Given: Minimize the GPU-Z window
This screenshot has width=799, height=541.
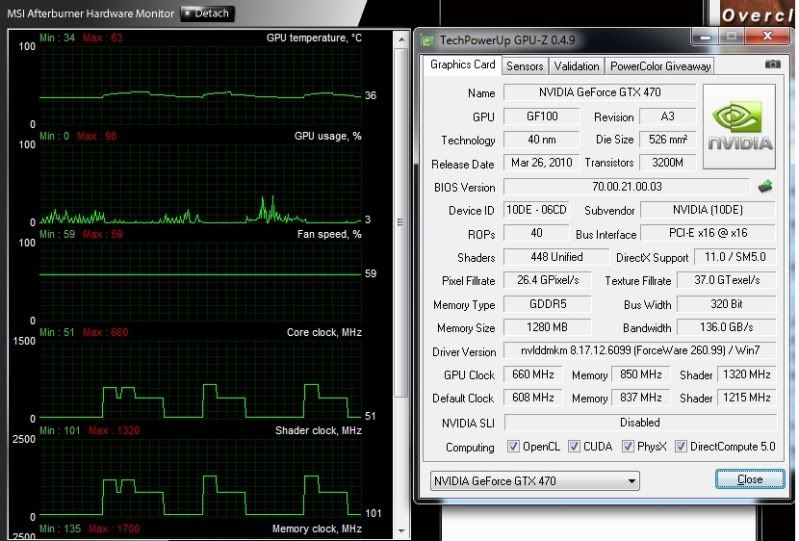Looking at the screenshot, I should coord(705,37).
